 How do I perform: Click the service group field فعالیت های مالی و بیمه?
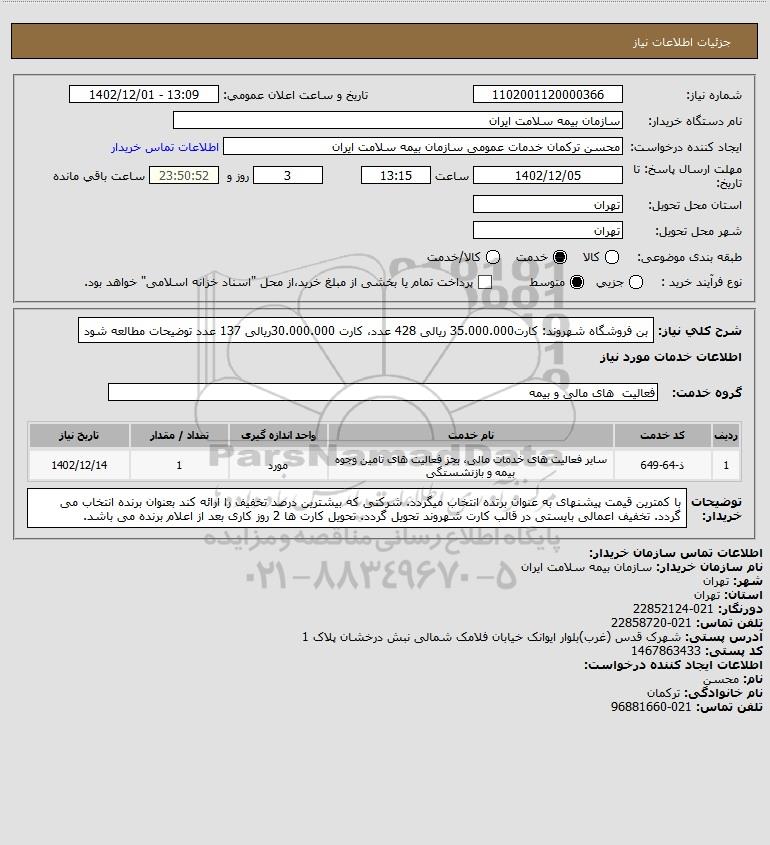click(383, 392)
